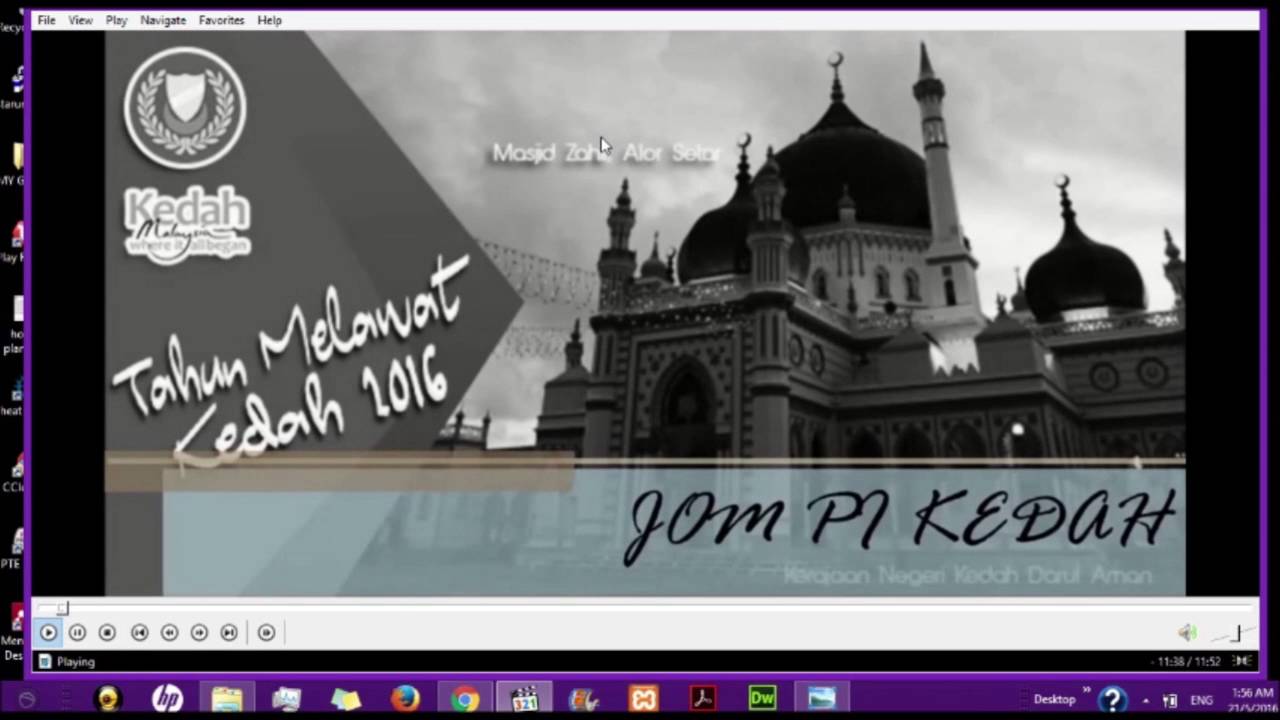
Task: Open the photo gallery taskbar icon
Action: click(286, 698)
